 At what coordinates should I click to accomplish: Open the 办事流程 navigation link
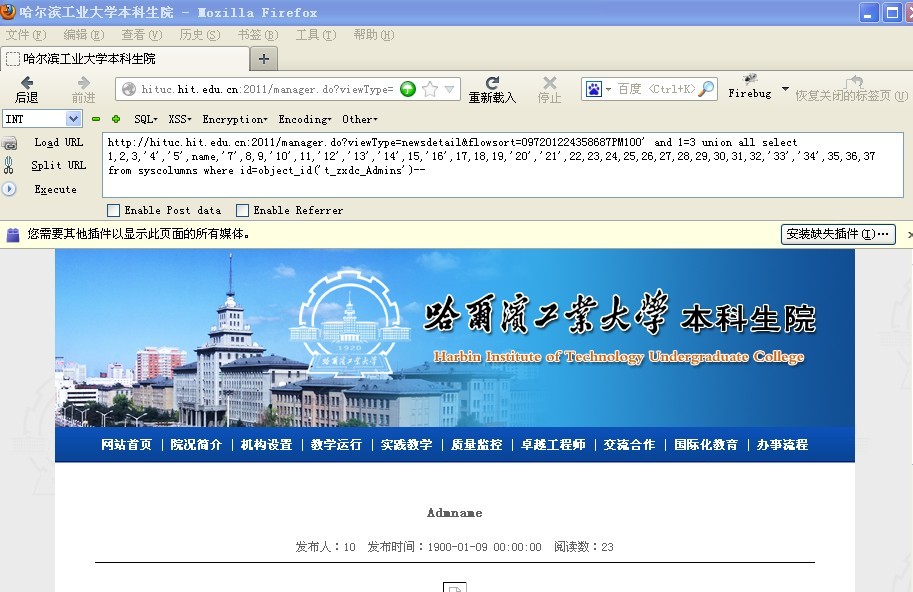coord(783,445)
